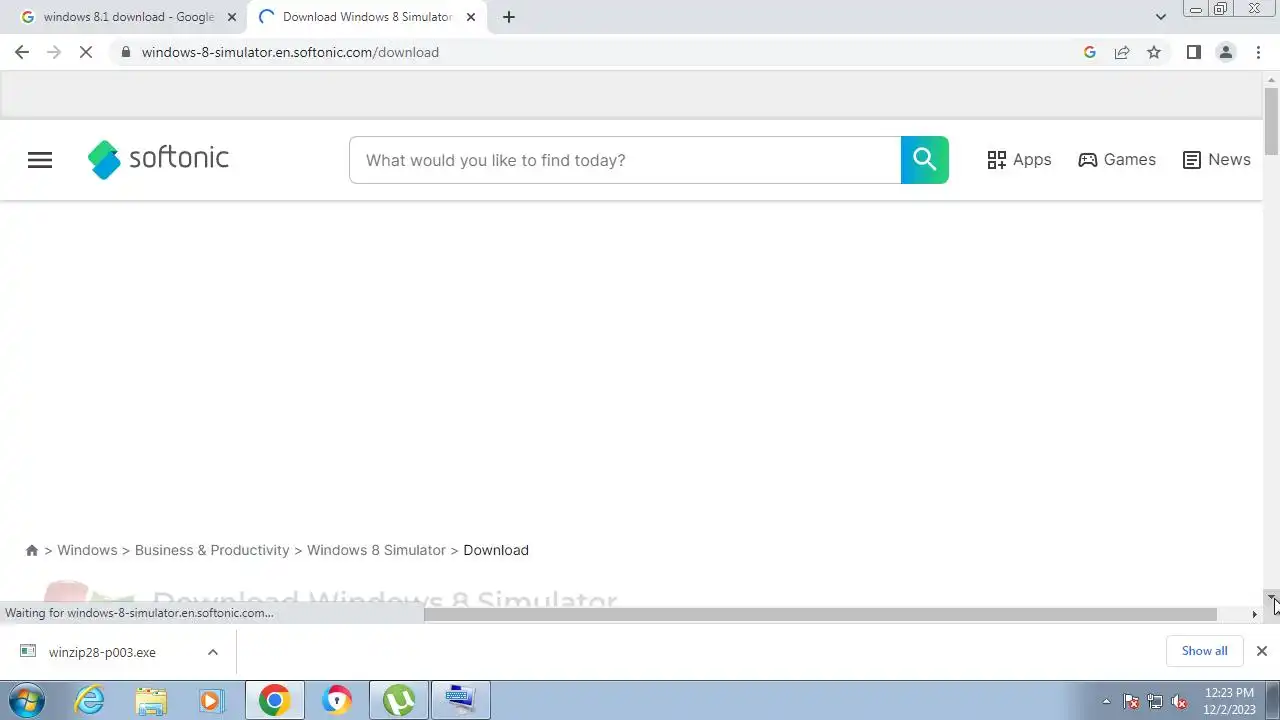Click the network tray icon
1280x720 pixels.
coord(1155,701)
